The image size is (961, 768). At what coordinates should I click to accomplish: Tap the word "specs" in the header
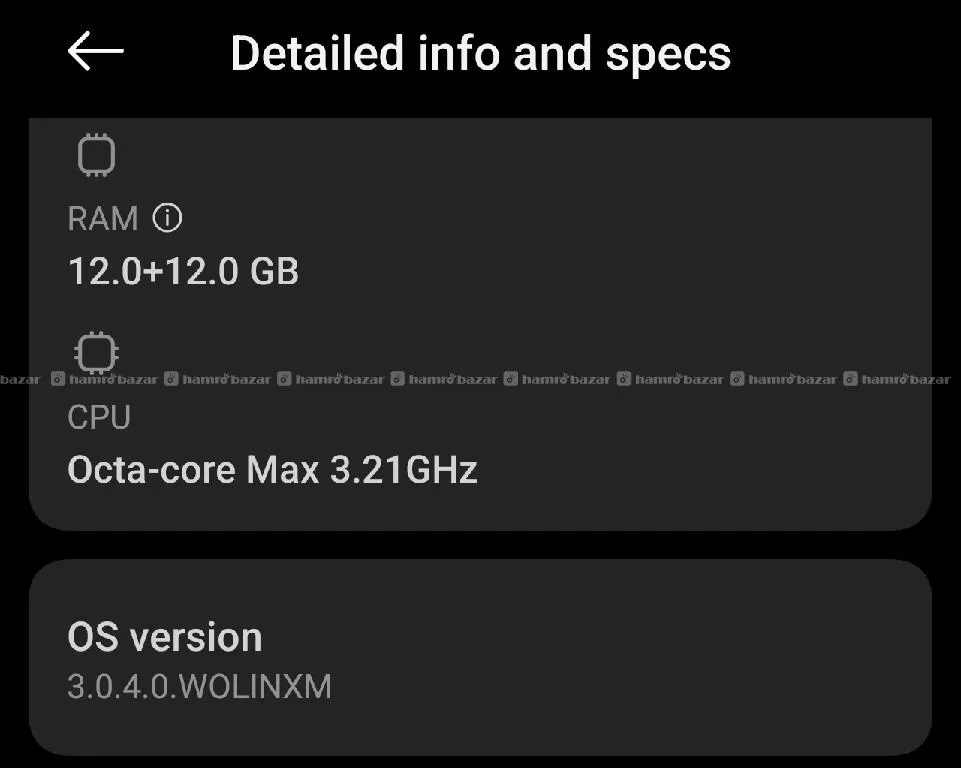pyautogui.click(x=672, y=53)
